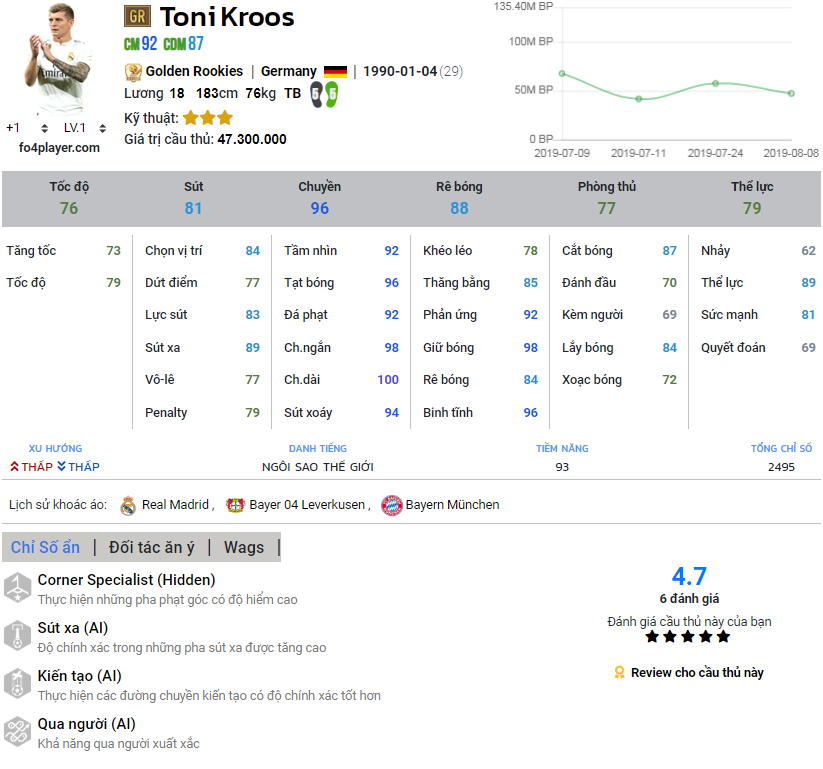This screenshot has height=769, width=823.
Task: Select the Chỉ Số ẩn tab
Action: [45, 547]
